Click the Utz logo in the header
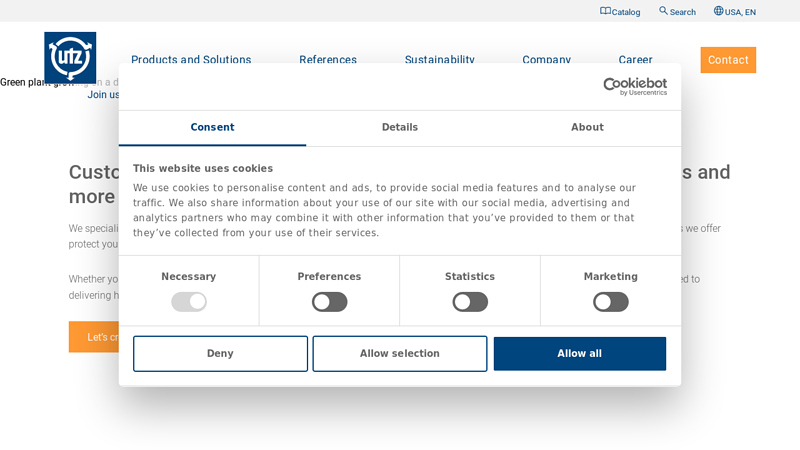The width and height of the screenshot is (800, 450). click(70, 57)
